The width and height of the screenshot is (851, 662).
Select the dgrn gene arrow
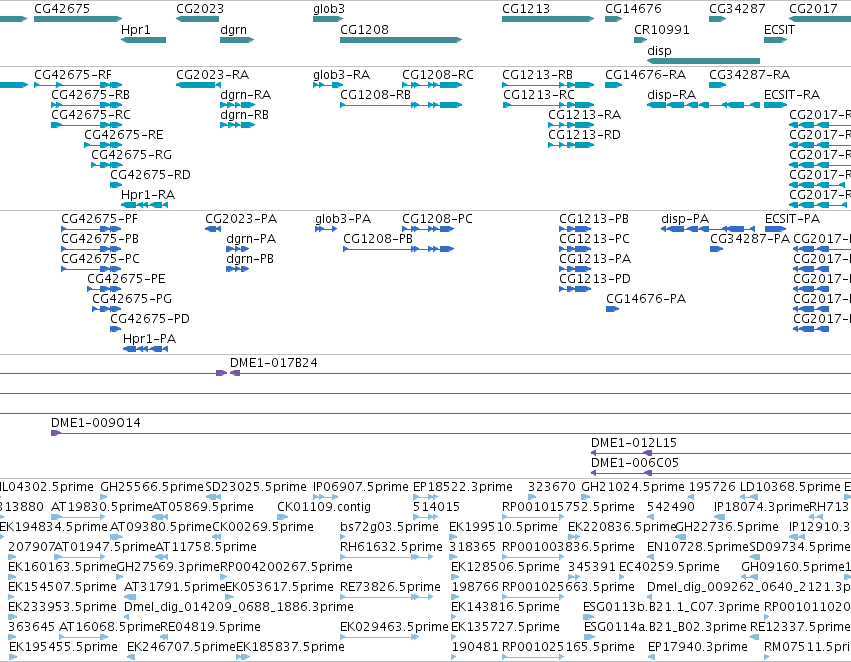237,40
